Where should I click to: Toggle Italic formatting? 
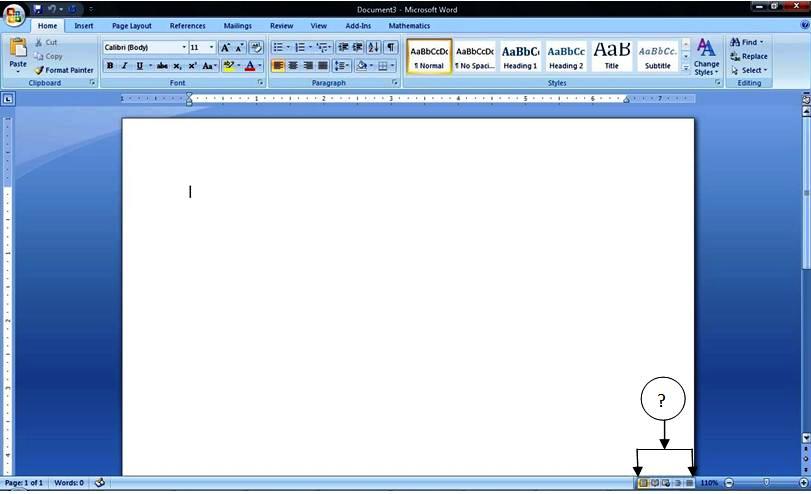[x=124, y=66]
